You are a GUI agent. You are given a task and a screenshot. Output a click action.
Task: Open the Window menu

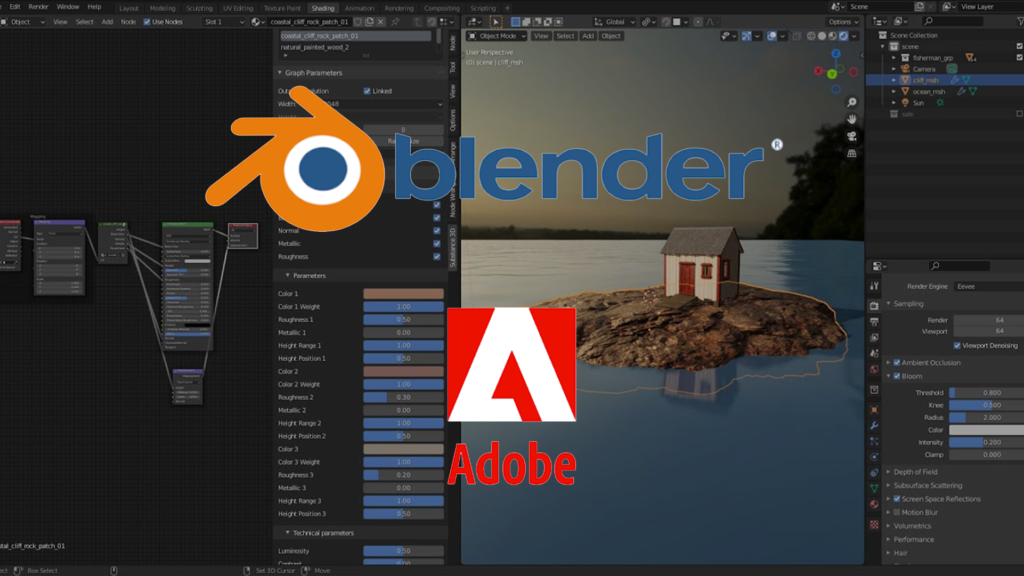coord(68,7)
